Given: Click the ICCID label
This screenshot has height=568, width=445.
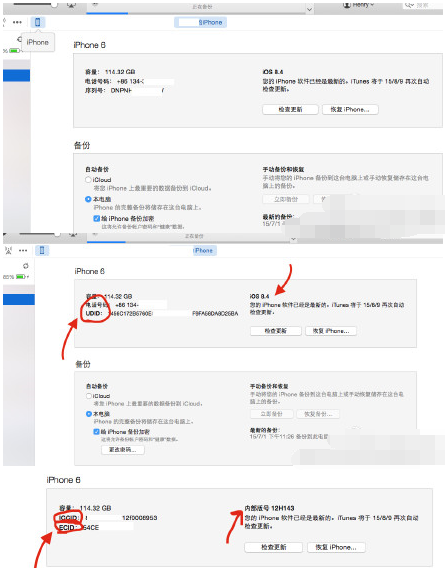Looking at the screenshot, I should pyautogui.click(x=69, y=518).
